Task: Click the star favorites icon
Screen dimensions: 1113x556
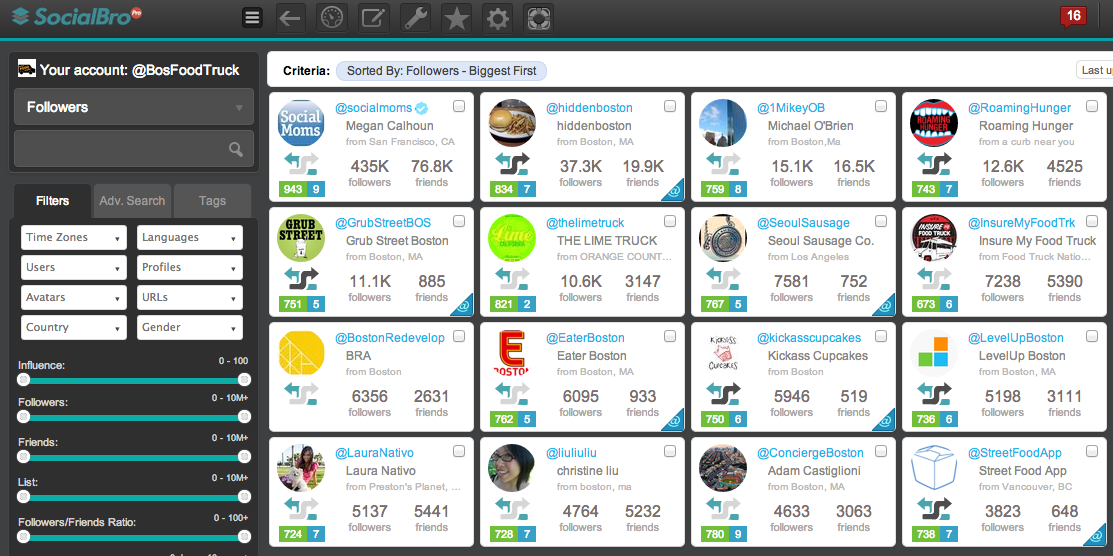Action: (456, 18)
